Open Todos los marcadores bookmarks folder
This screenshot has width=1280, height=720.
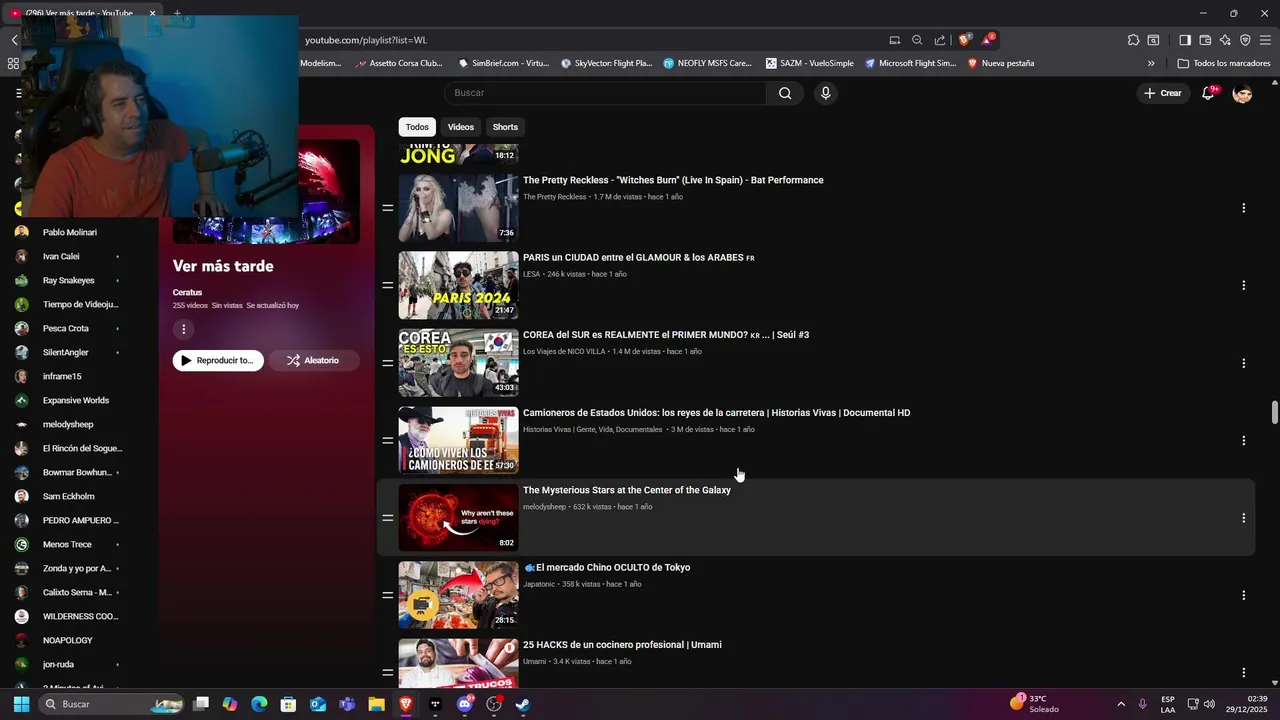click(x=1224, y=63)
